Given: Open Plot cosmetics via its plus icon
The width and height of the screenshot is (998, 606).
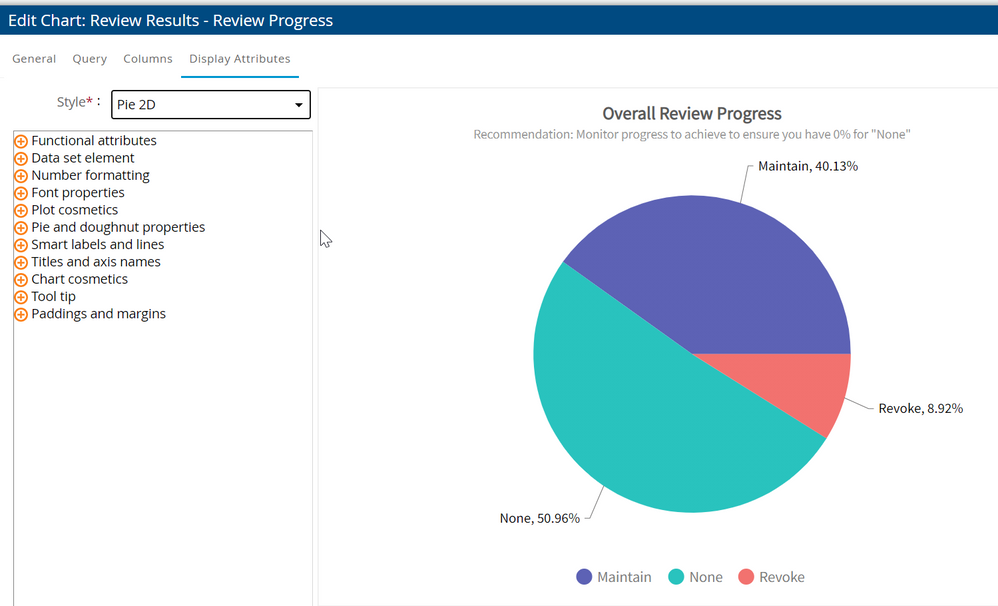Looking at the screenshot, I should point(21,210).
